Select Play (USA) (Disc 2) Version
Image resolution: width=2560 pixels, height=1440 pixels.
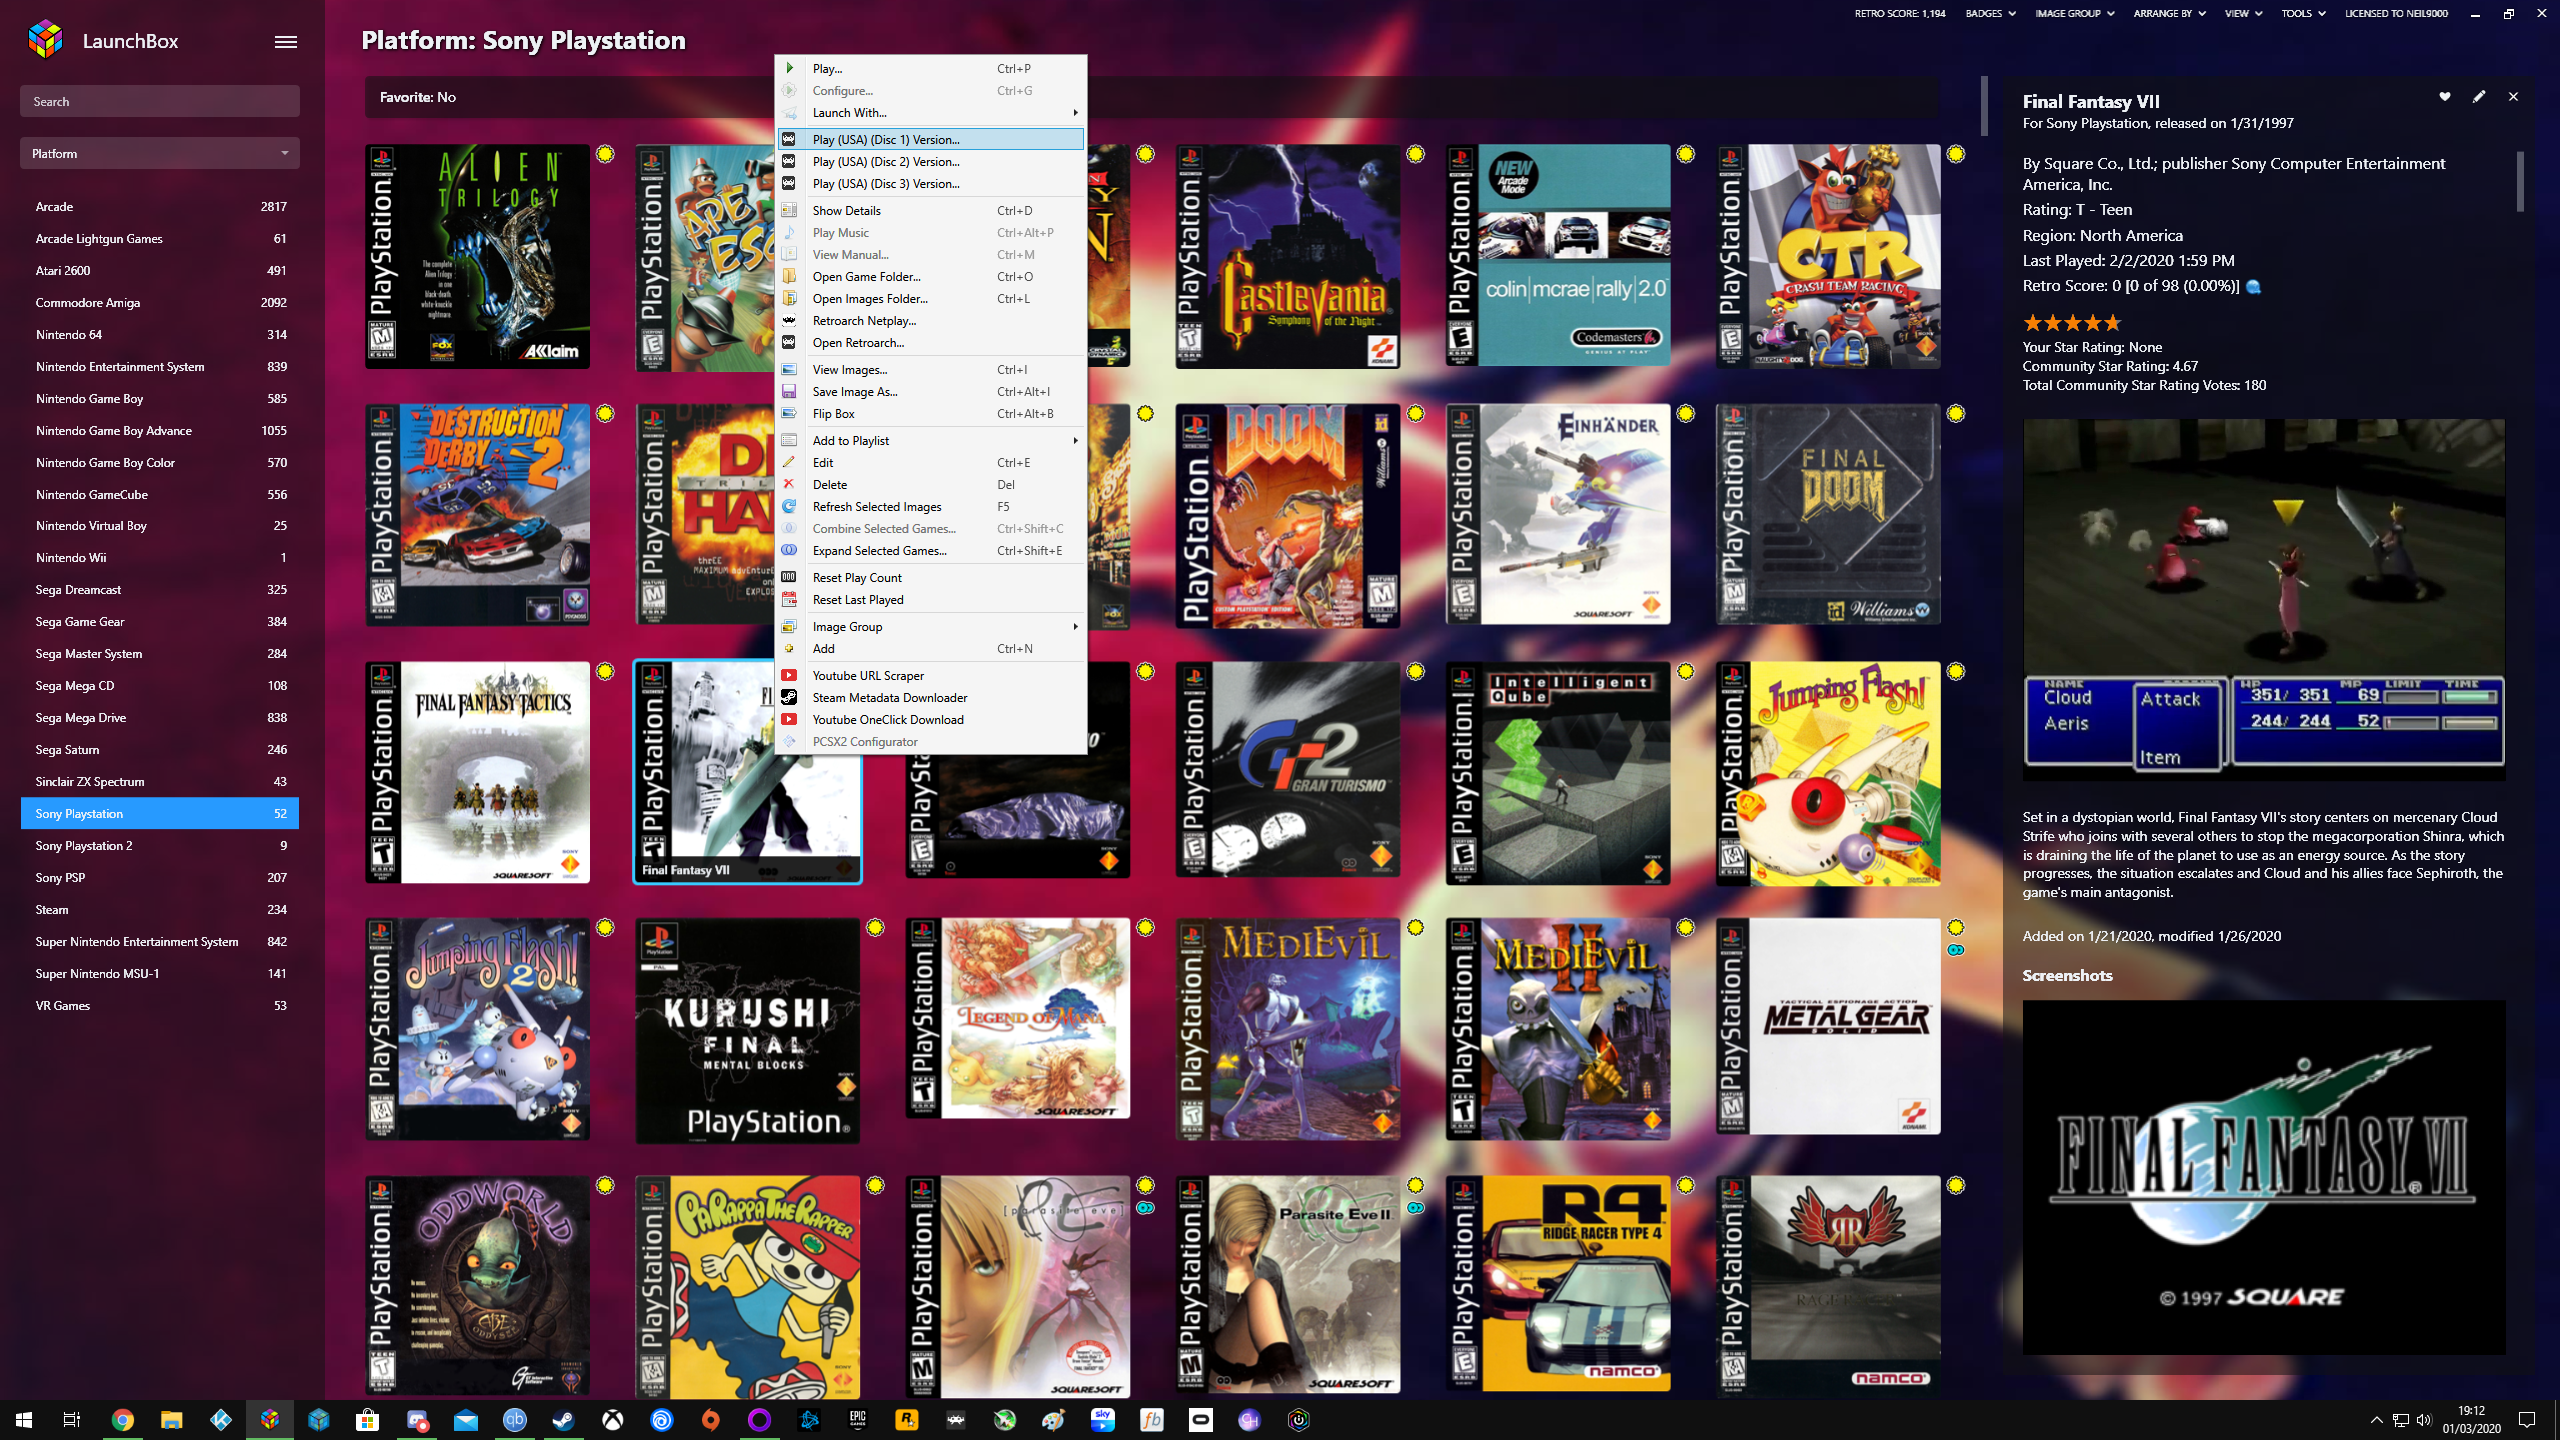931,162
